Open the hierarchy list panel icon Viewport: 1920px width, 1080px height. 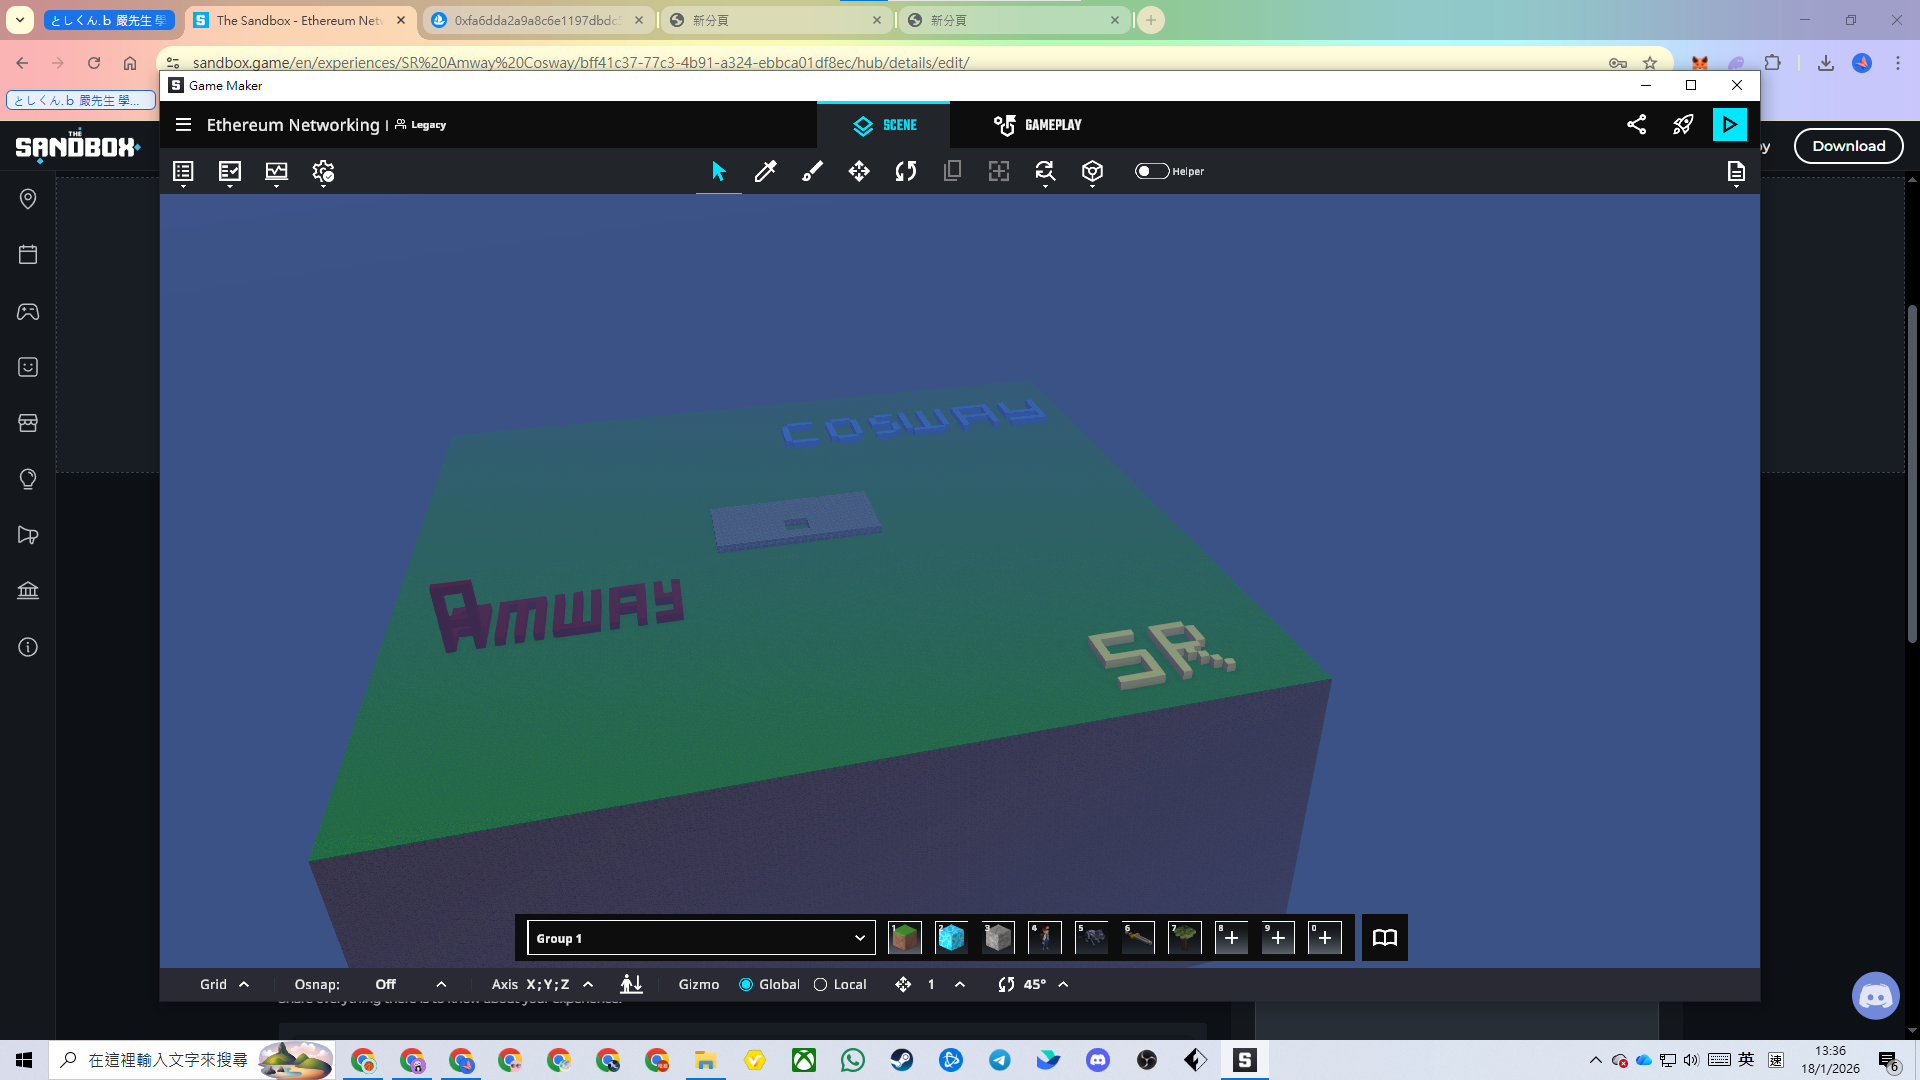183,172
